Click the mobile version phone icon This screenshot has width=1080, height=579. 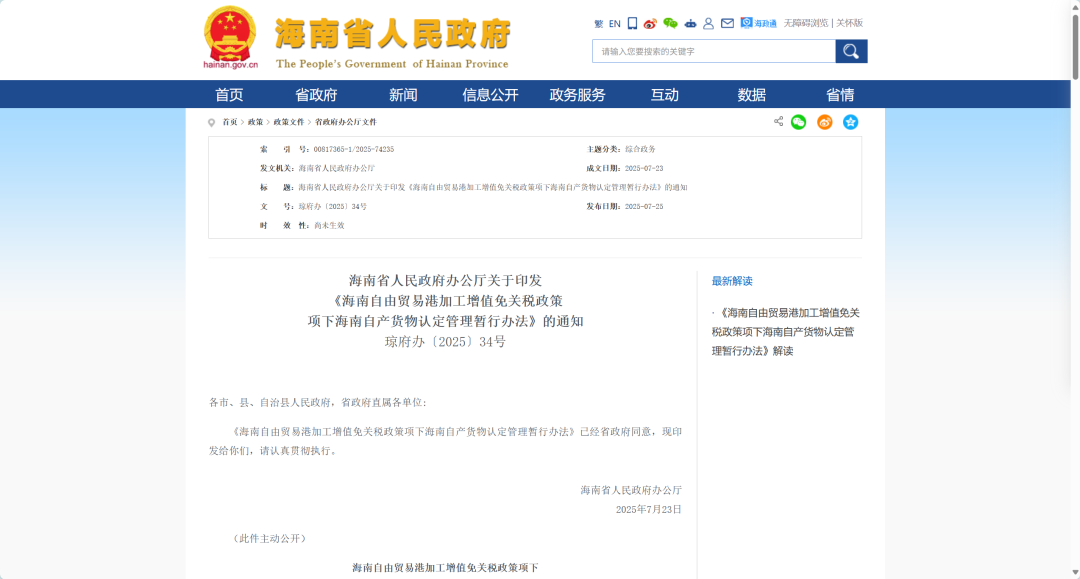pyautogui.click(x=630, y=22)
